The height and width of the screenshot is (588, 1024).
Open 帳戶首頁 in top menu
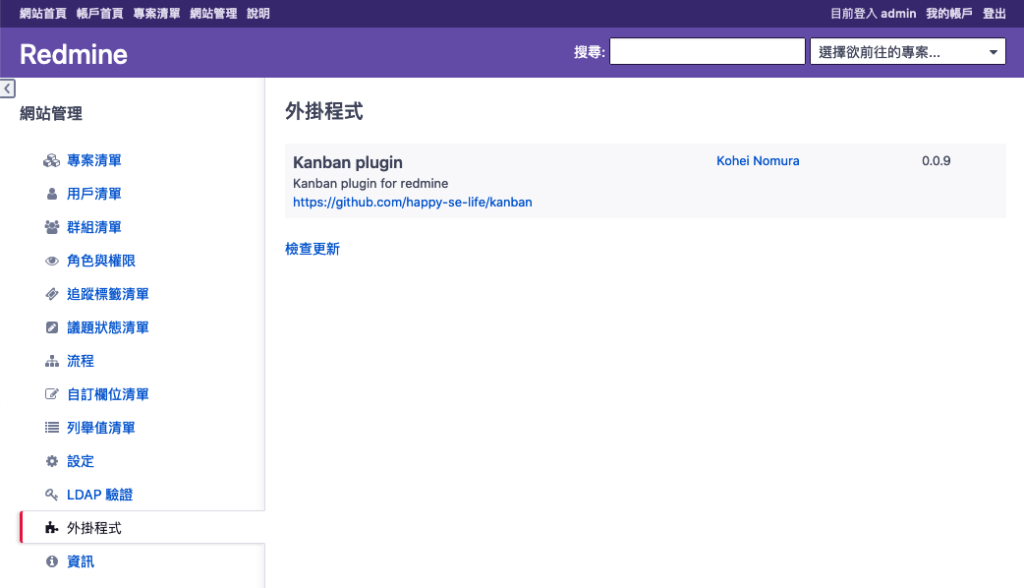click(100, 13)
